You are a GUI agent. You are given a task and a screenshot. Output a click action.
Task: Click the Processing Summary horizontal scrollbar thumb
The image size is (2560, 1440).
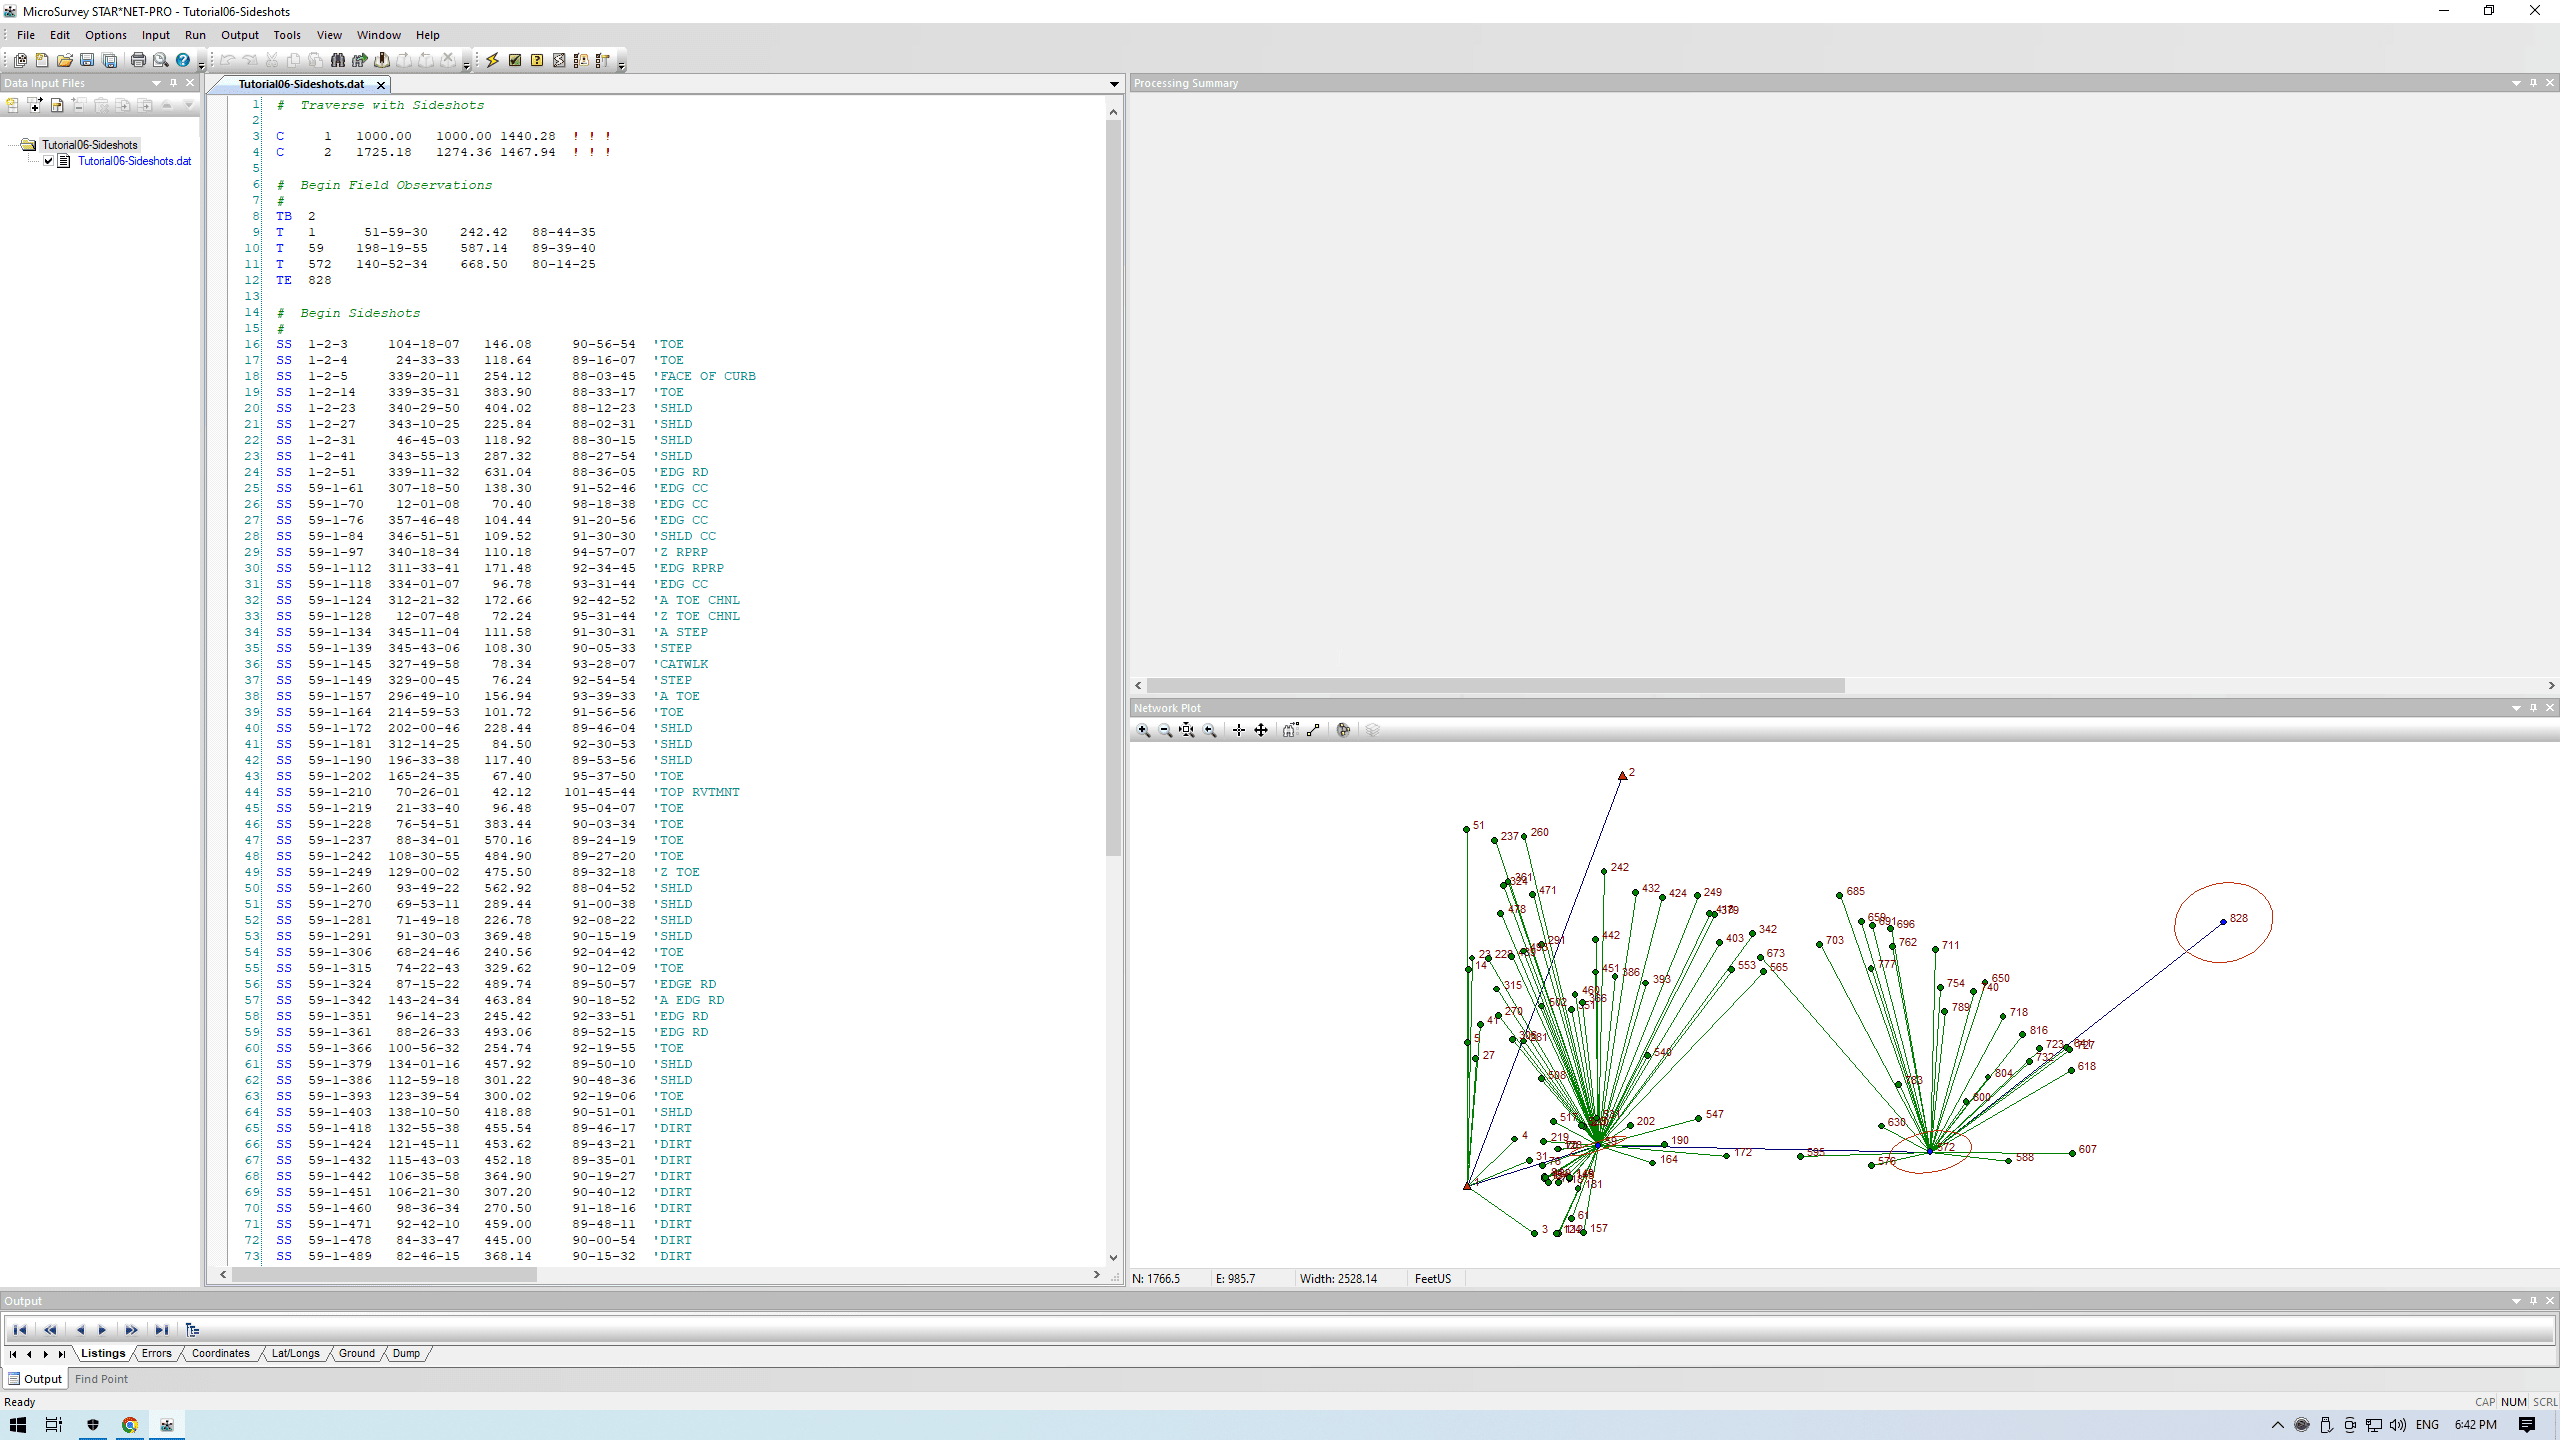pos(1495,686)
